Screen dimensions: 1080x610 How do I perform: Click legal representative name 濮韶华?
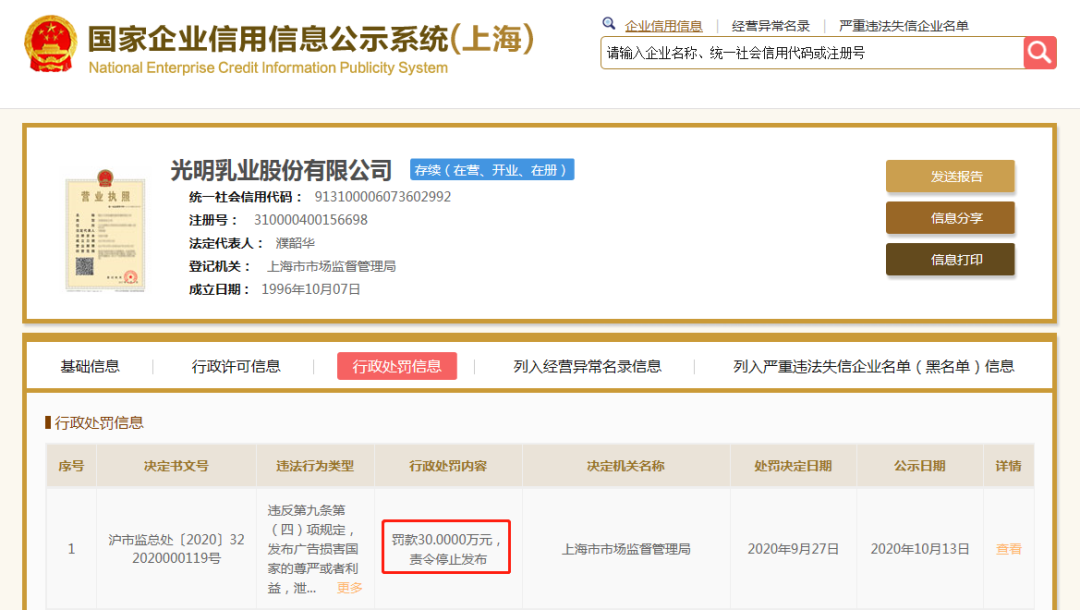tap(295, 243)
